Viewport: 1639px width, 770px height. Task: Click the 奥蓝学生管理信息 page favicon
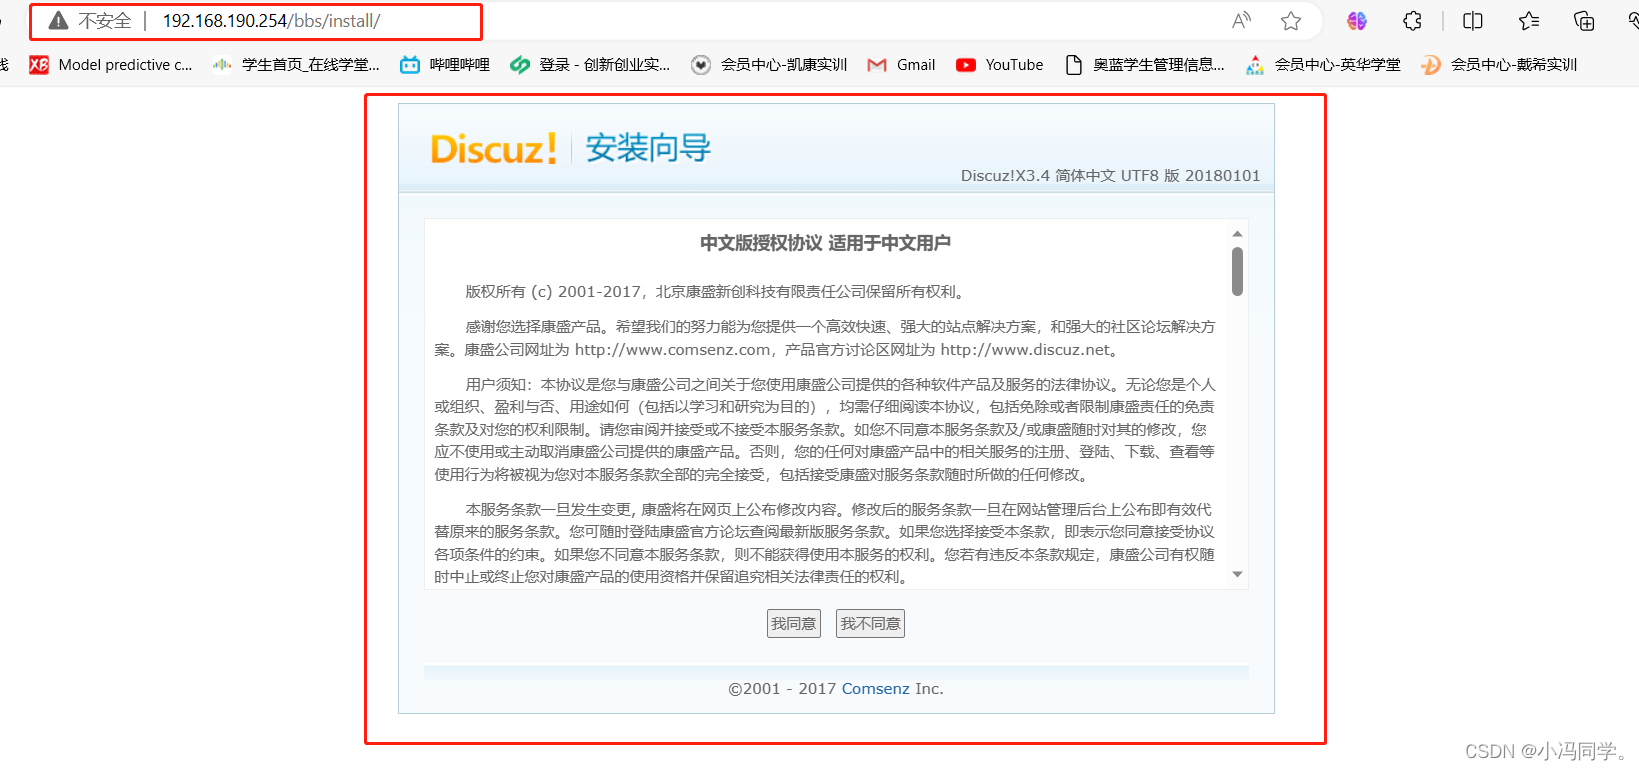tap(1074, 65)
